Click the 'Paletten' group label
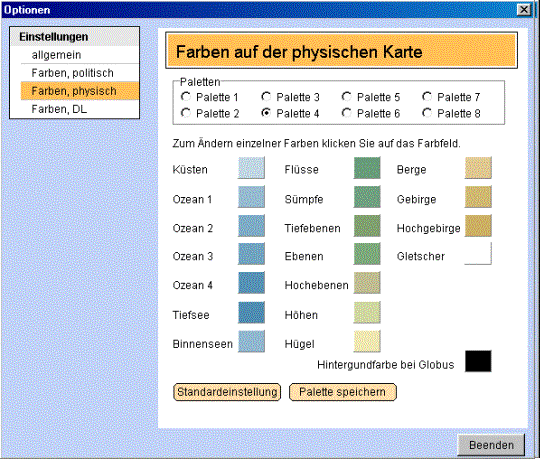540x459 pixels. (200, 82)
